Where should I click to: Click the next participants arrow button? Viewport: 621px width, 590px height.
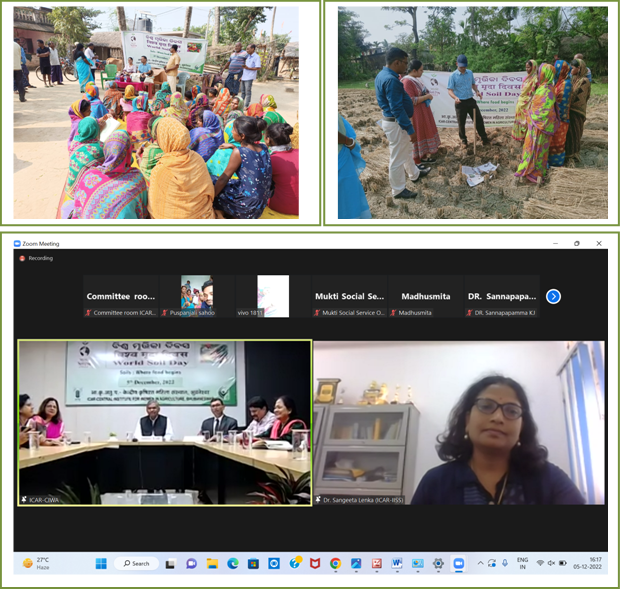(553, 296)
